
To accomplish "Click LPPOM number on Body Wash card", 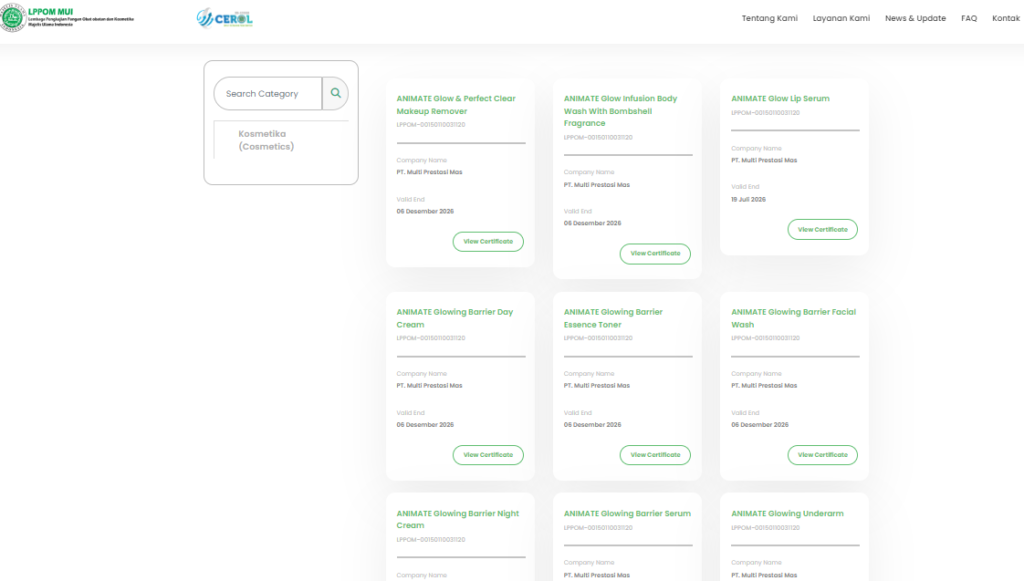I will click(598, 138).
